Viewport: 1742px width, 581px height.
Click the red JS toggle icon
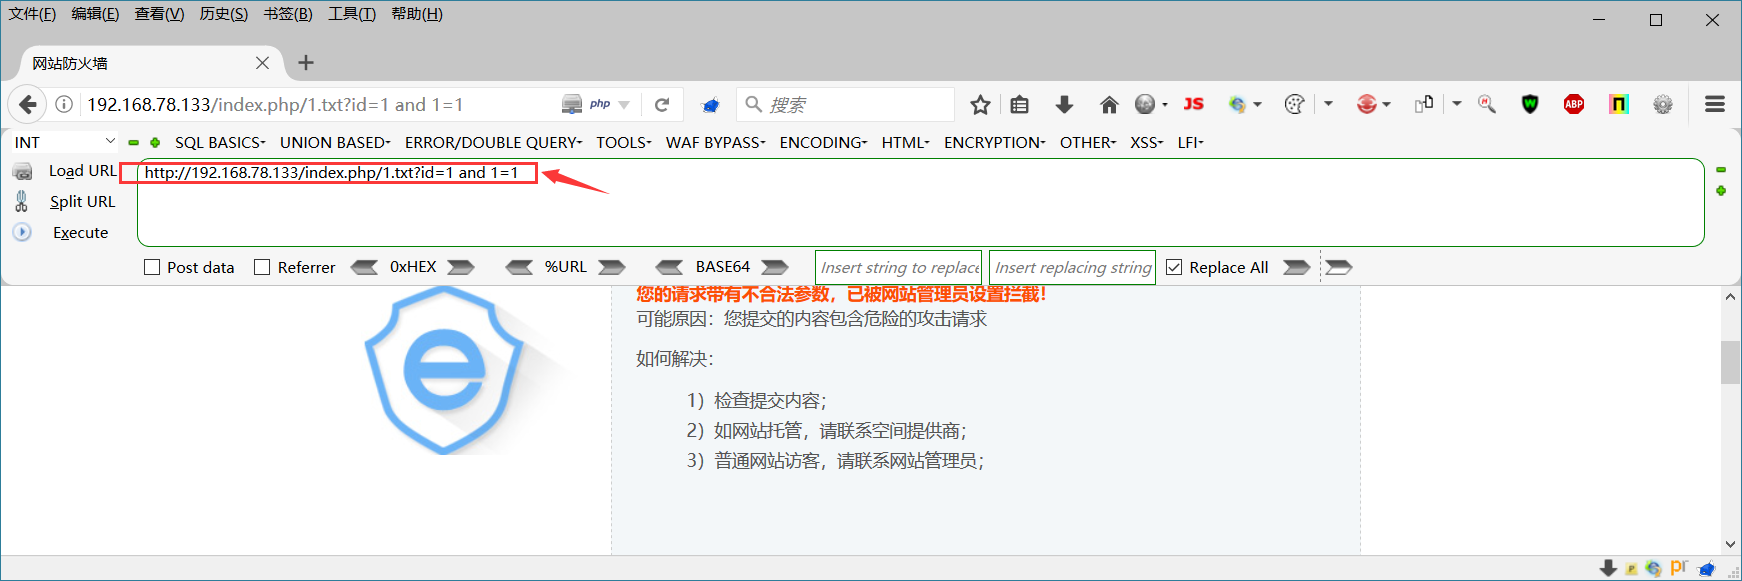tap(1193, 104)
